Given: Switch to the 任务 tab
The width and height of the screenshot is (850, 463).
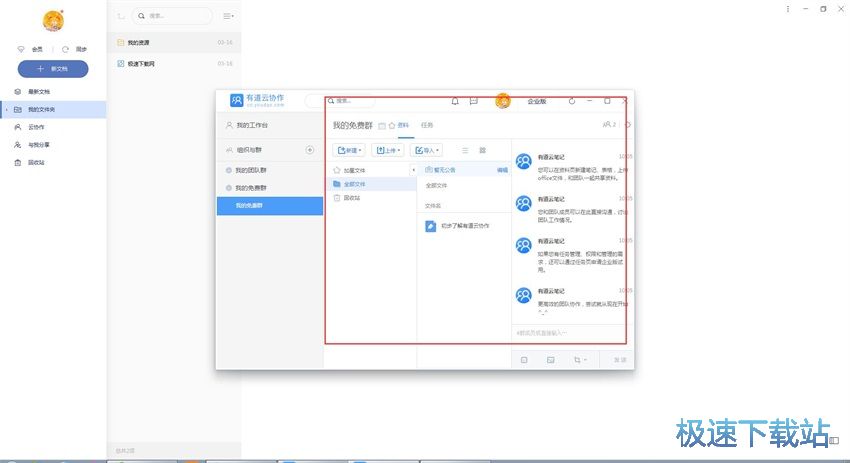Looking at the screenshot, I should tap(427, 125).
